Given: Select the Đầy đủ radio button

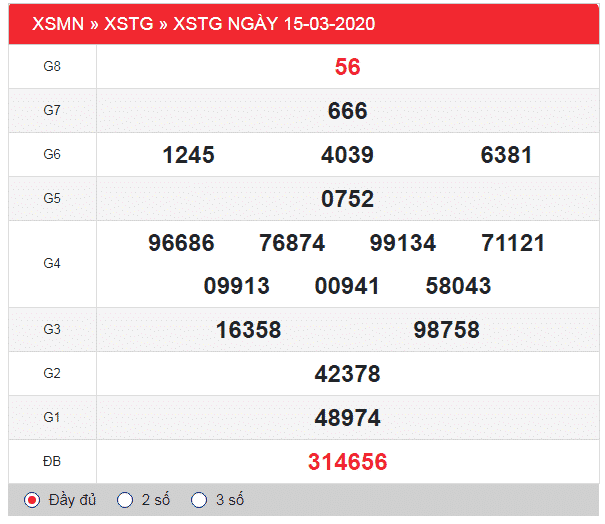Looking at the screenshot, I should [x=32, y=500].
